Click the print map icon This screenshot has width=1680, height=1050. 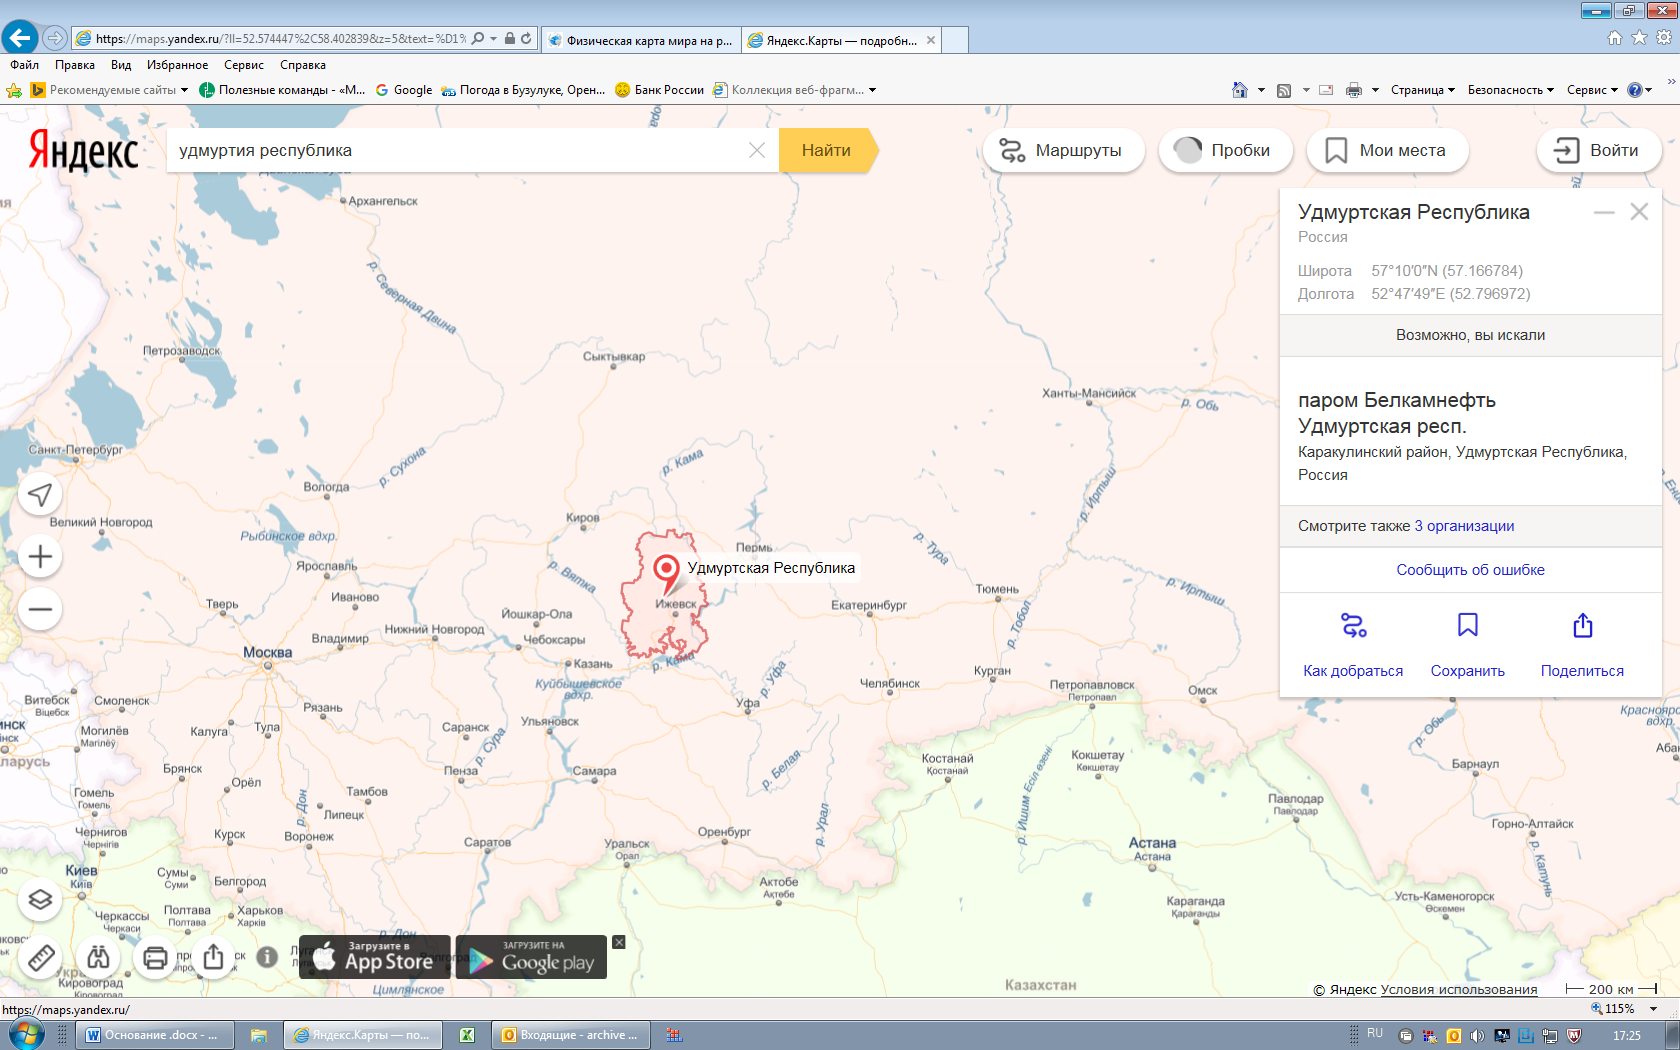155,957
